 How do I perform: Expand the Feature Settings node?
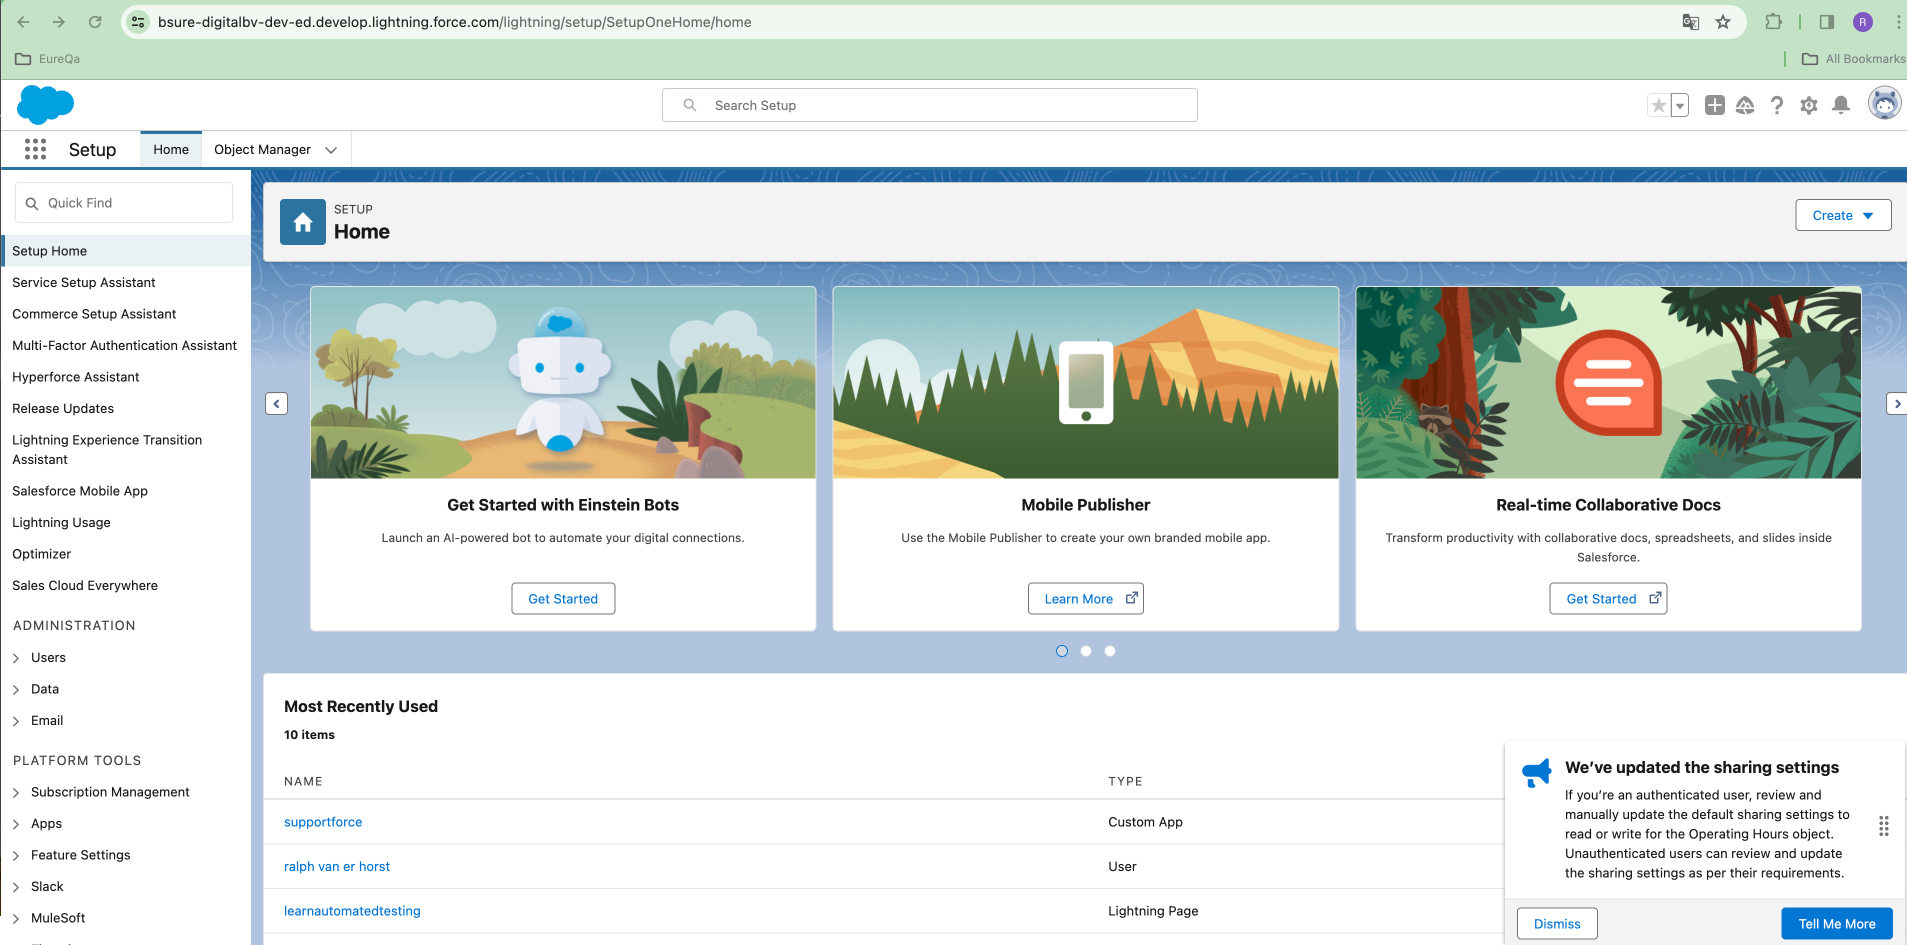click(x=16, y=856)
